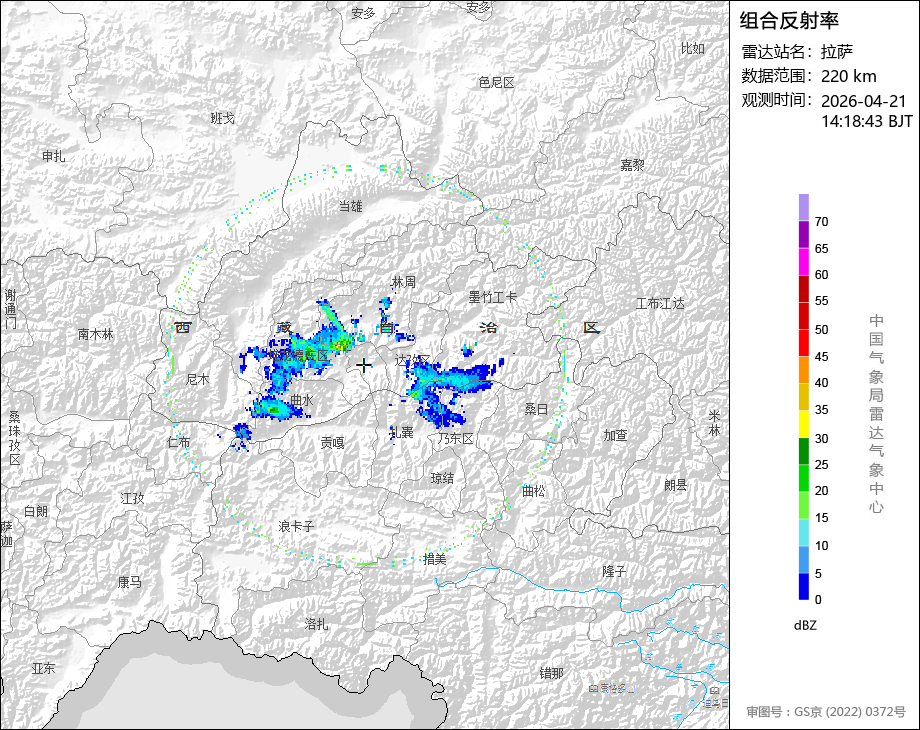Select the dark blue 0–5 dBZ swatch

tap(804, 586)
